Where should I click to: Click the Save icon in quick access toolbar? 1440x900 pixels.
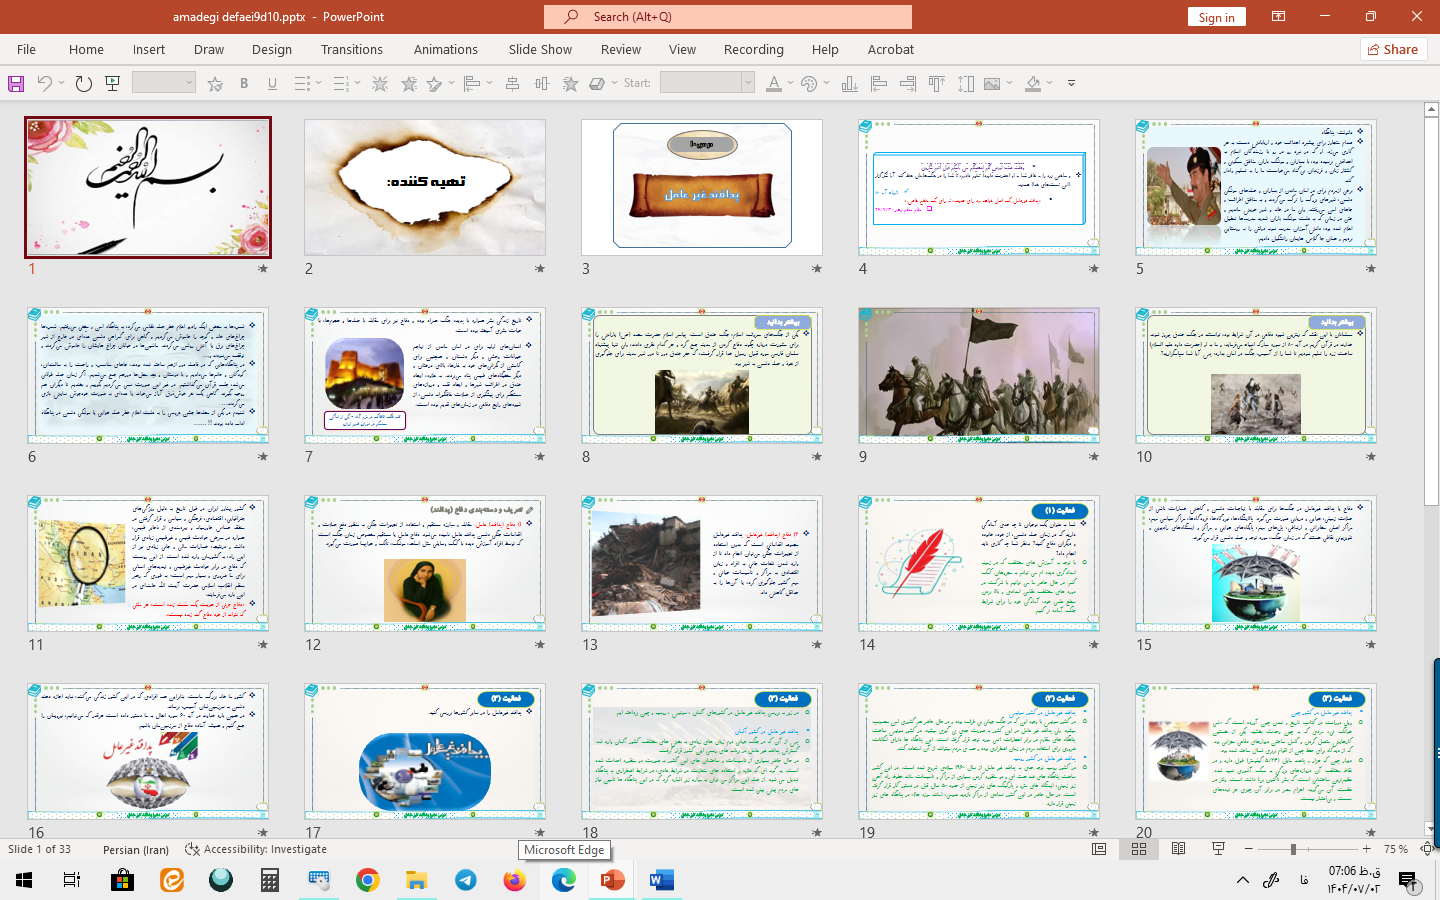[16, 84]
